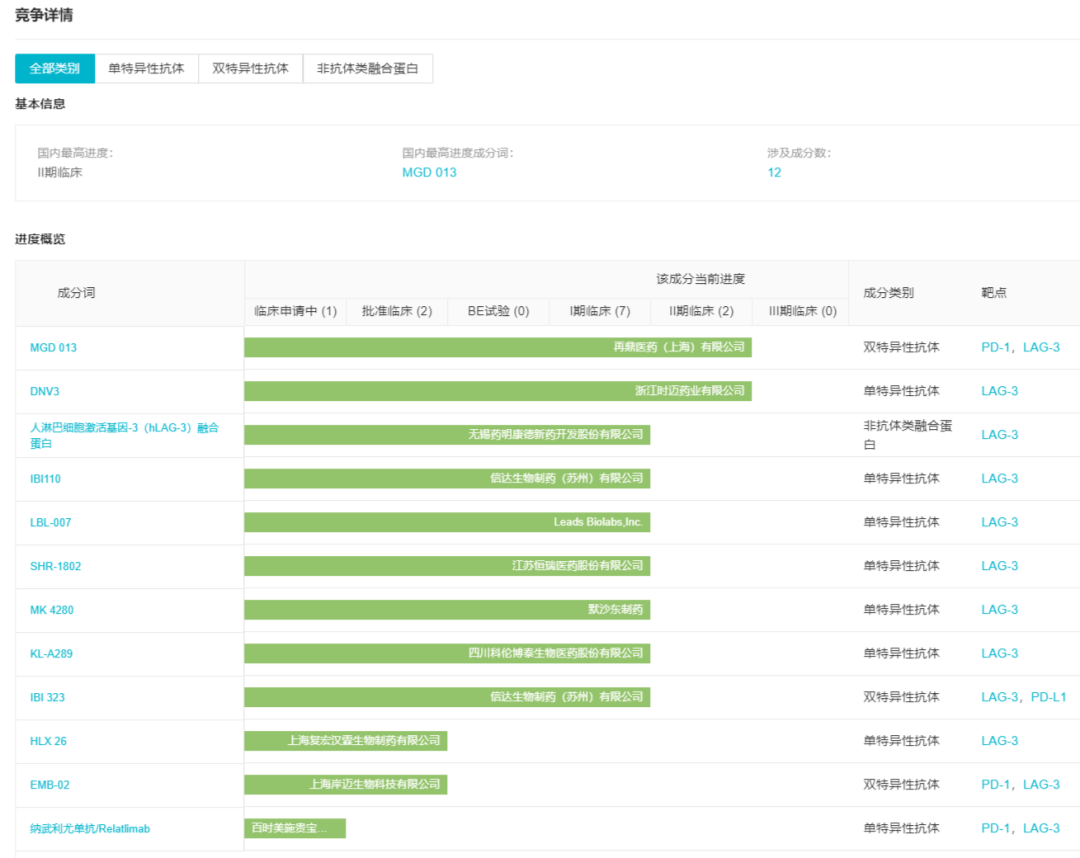The width and height of the screenshot is (1080, 858).
Task: Click LAG-3 target in LBL-007 row
Action: (999, 522)
